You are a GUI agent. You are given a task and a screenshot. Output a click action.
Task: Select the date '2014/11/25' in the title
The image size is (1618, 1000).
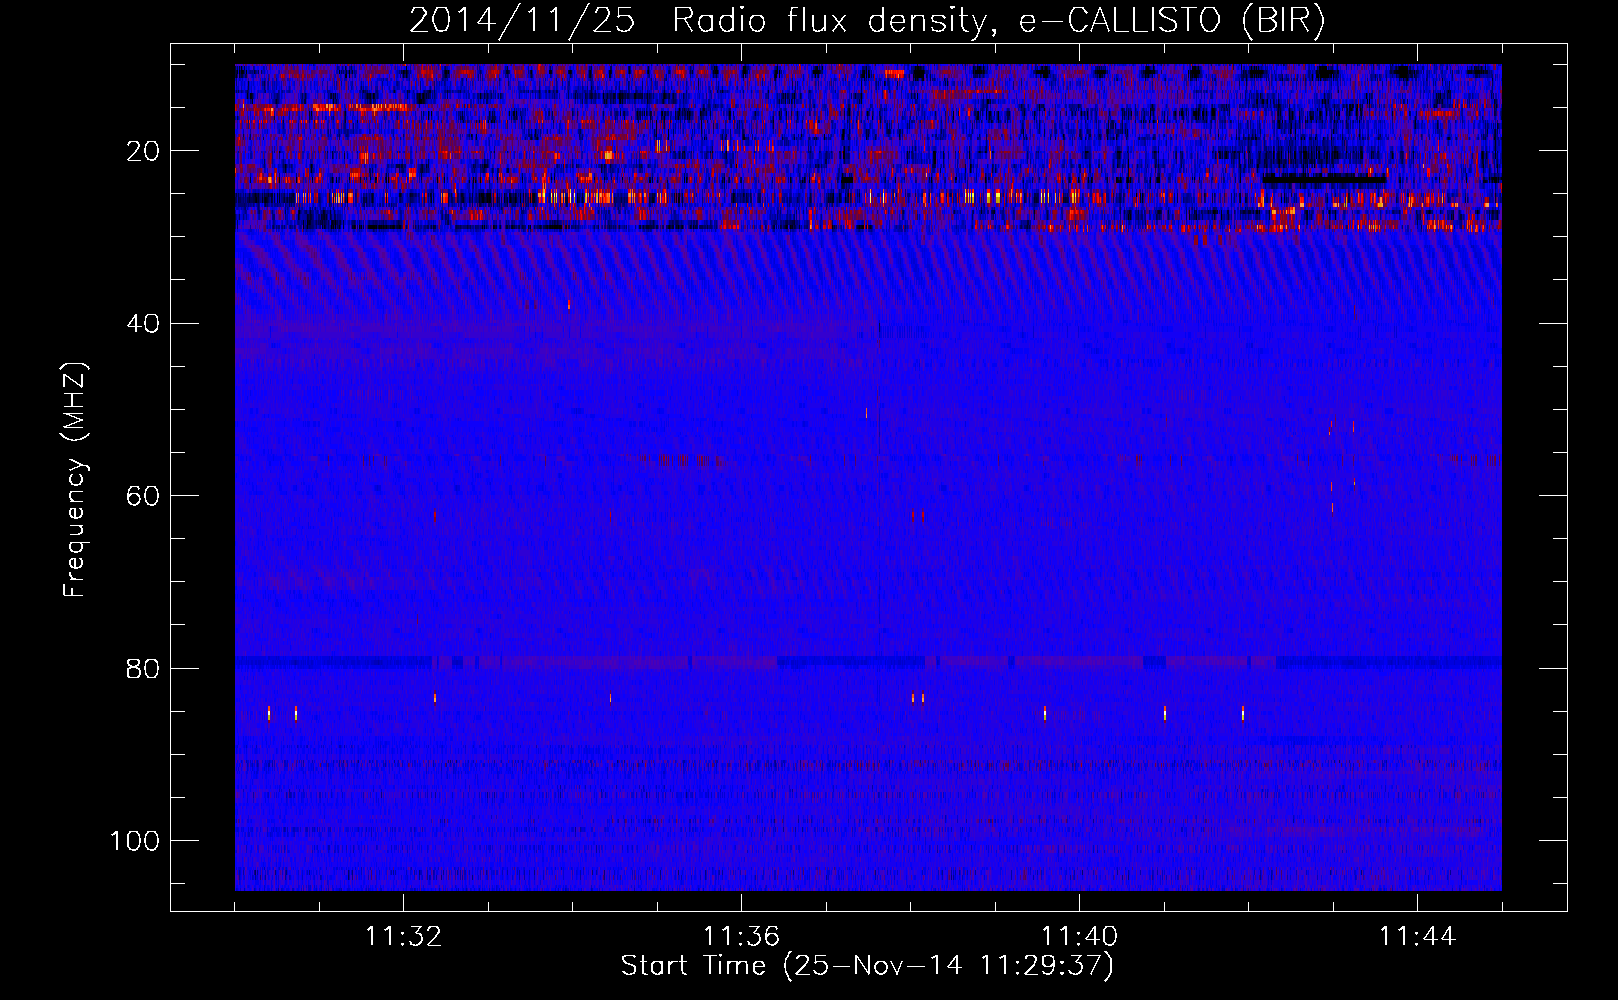[x=522, y=21]
